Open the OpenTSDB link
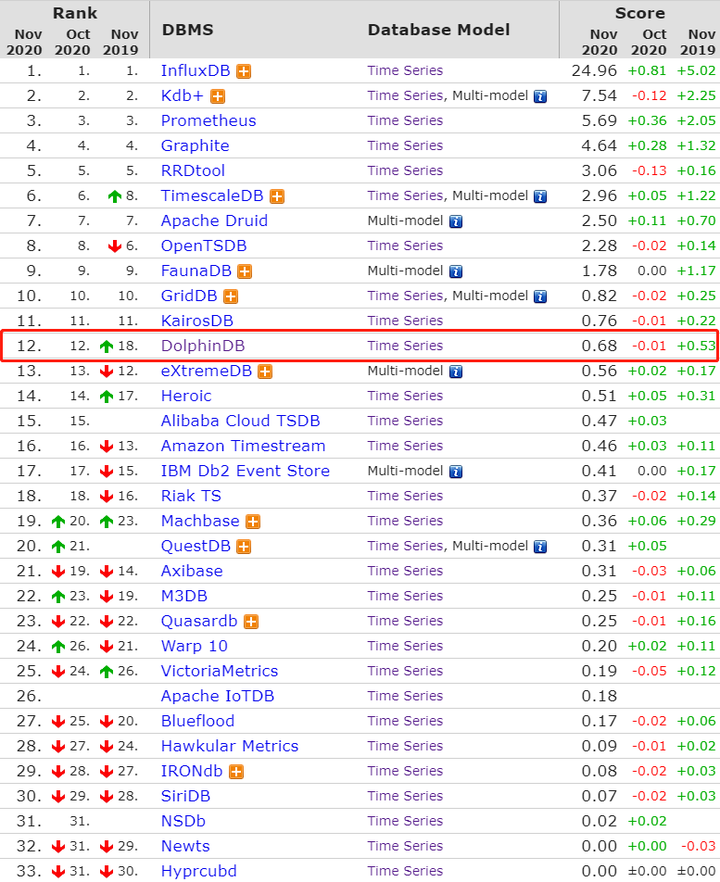The width and height of the screenshot is (720, 882). pos(204,246)
